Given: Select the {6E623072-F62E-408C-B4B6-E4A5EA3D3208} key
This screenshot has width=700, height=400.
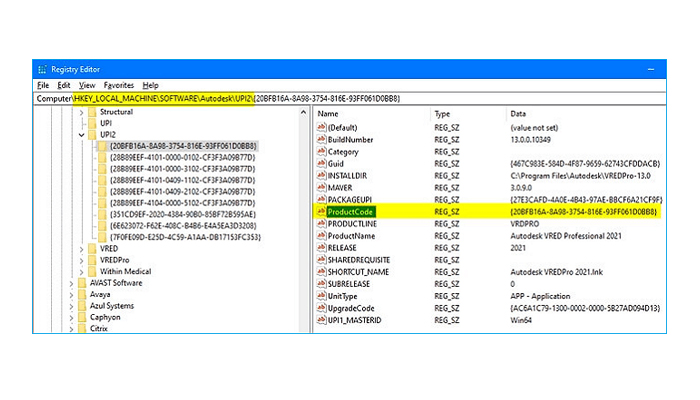Looking at the screenshot, I should (x=183, y=226).
